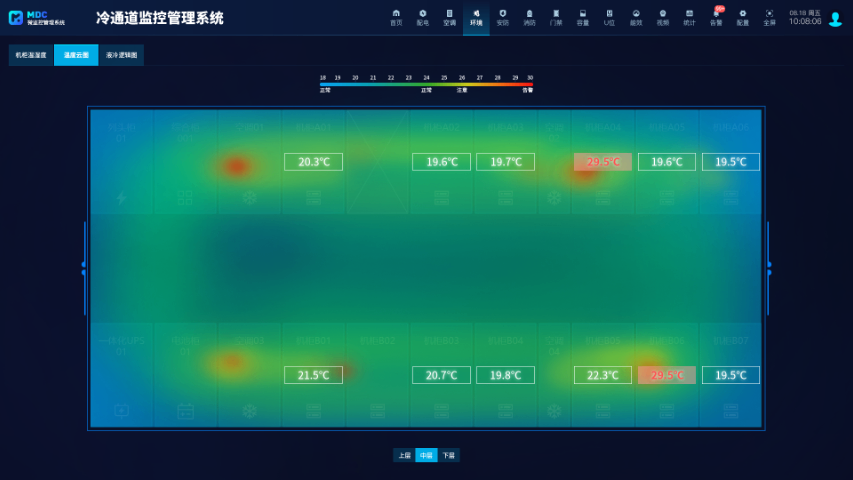The height and width of the screenshot is (480, 853).
Task: Select the 消防 fire protection icon
Action: pos(529,17)
